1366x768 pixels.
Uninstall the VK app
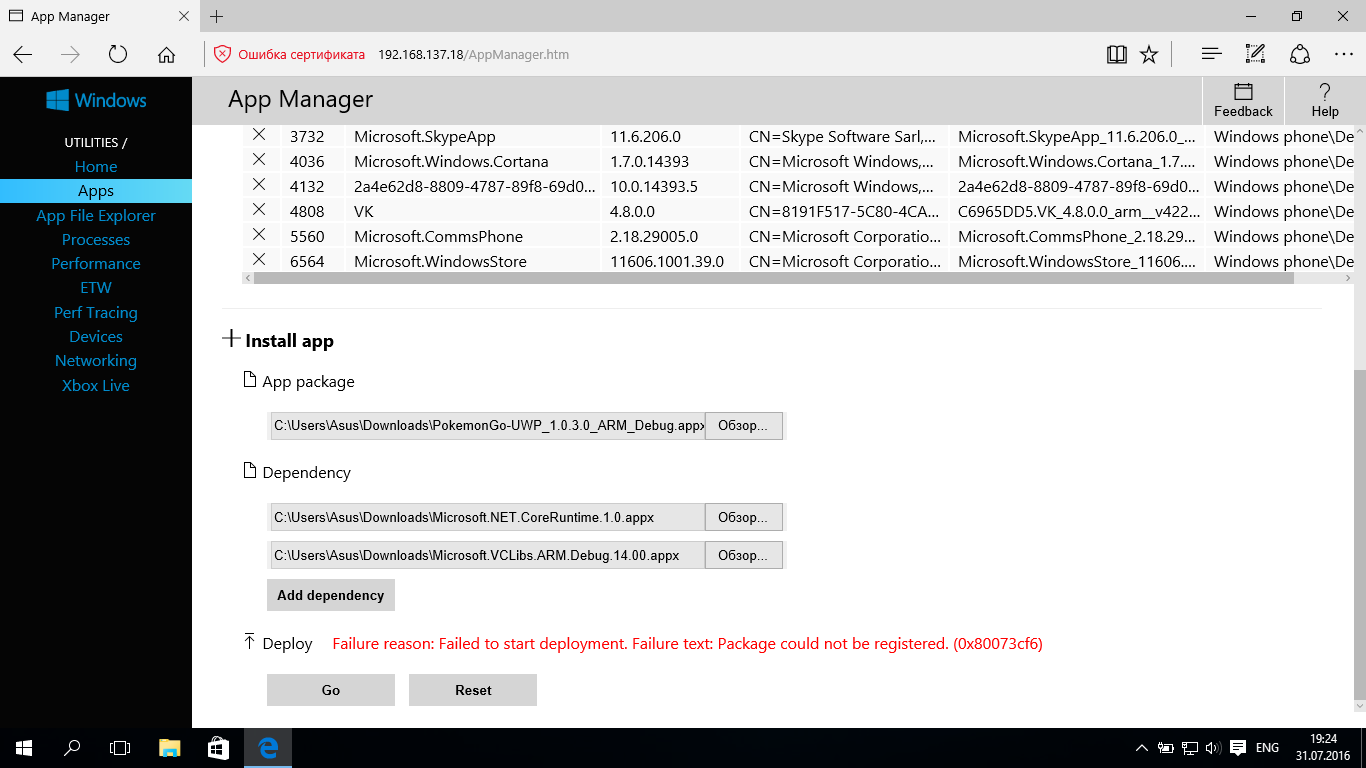pos(259,210)
